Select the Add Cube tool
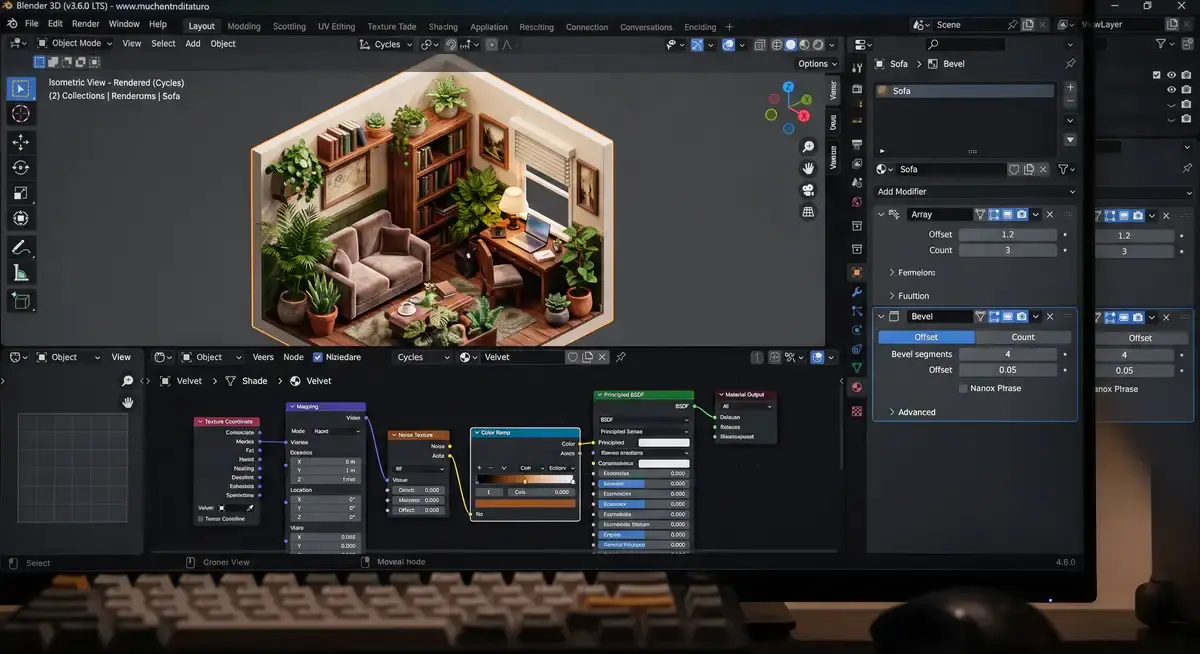Screen dimensions: 1200x654 [x=21, y=300]
